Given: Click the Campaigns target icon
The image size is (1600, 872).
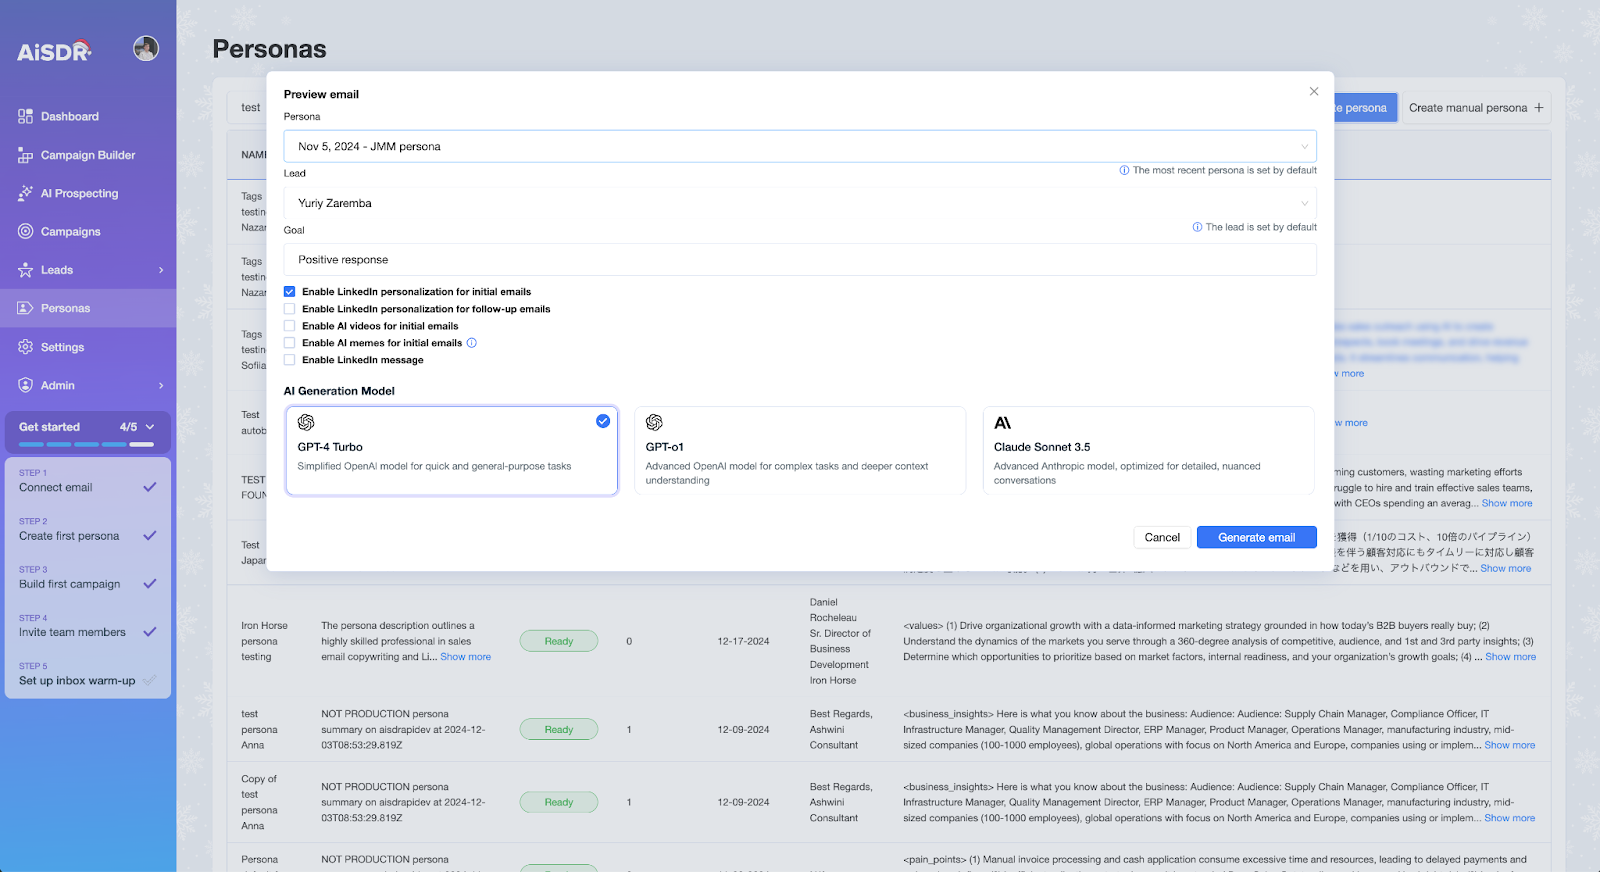Looking at the screenshot, I should tap(25, 231).
